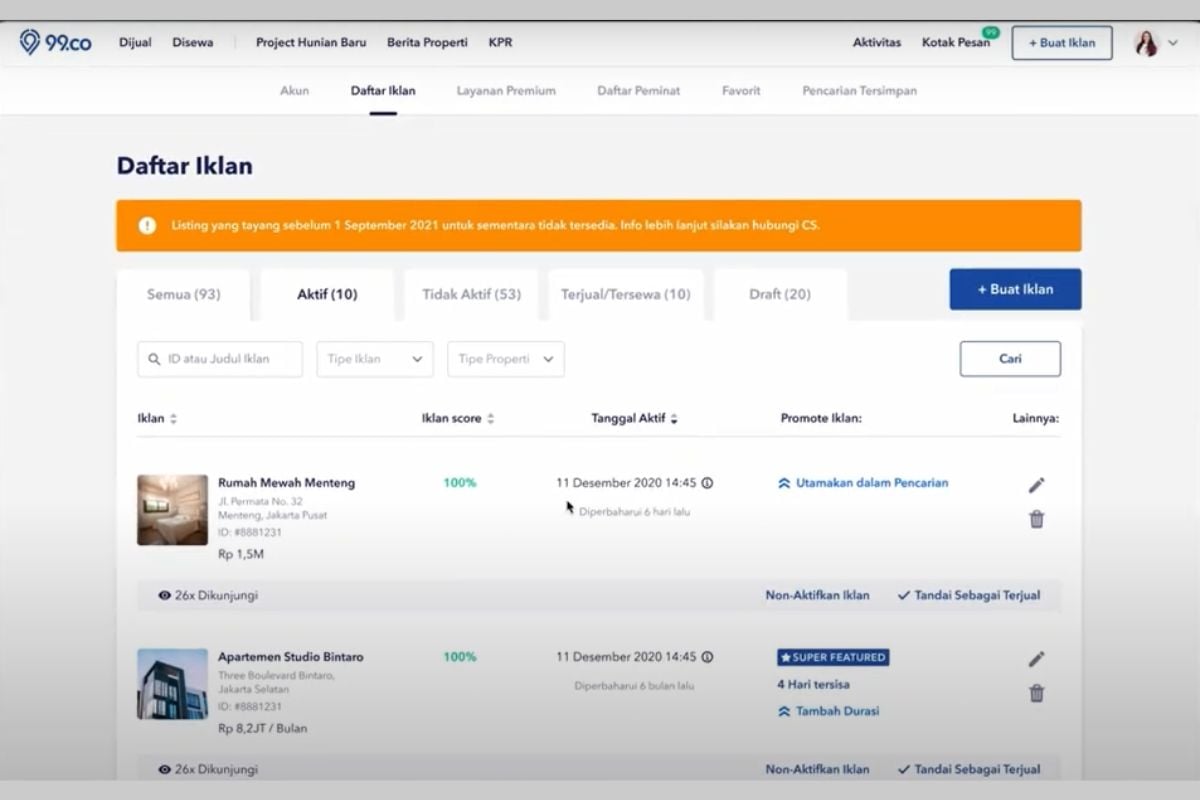Click the outlined + Buat Iklan header button
Image resolution: width=1200 pixels, height=800 pixels.
point(1062,43)
